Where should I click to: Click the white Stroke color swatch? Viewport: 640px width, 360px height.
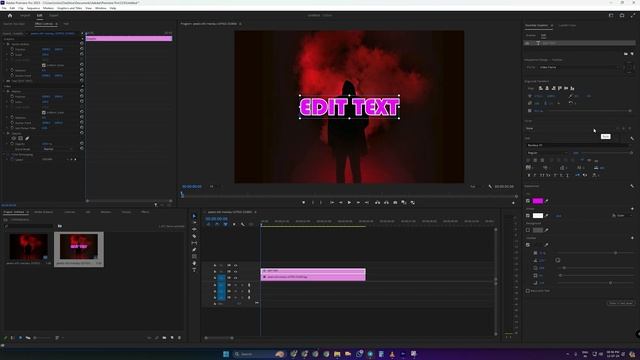(538, 216)
